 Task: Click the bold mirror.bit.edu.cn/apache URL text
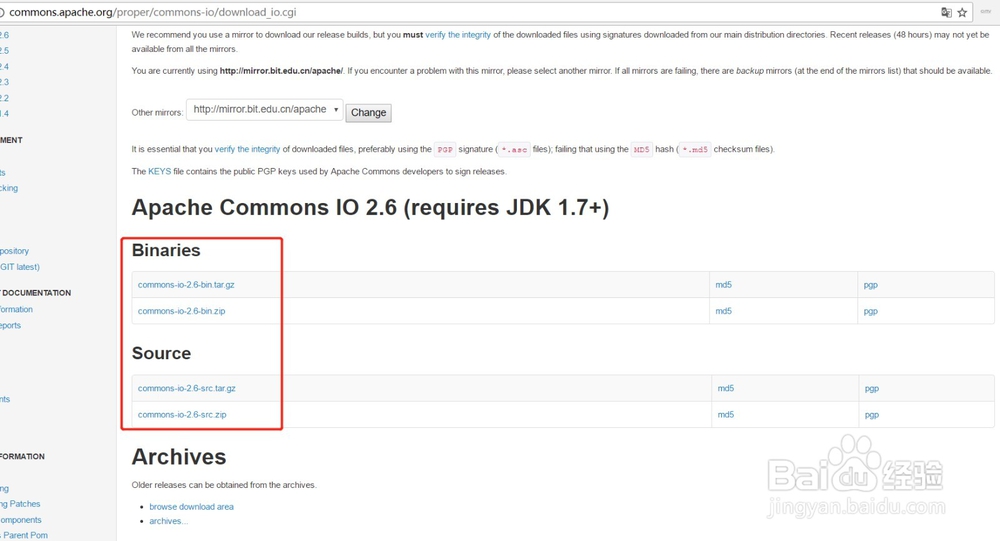click(x=281, y=71)
